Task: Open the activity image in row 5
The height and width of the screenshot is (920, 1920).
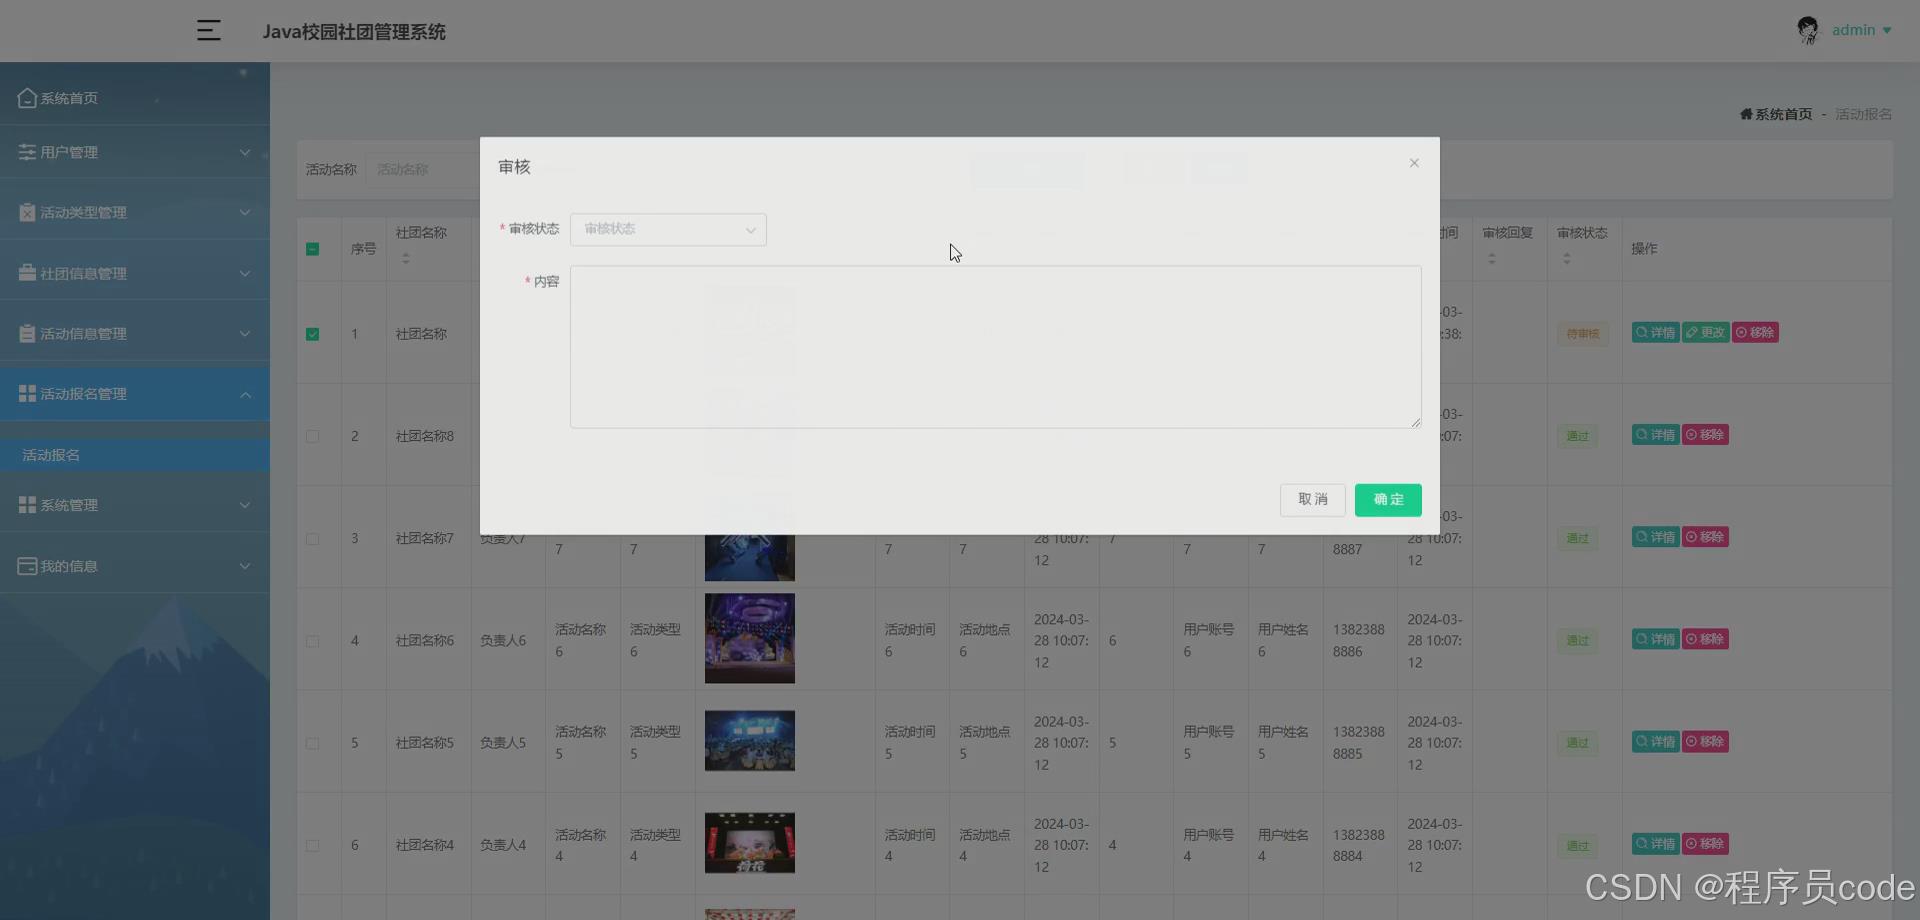Action: tap(750, 741)
